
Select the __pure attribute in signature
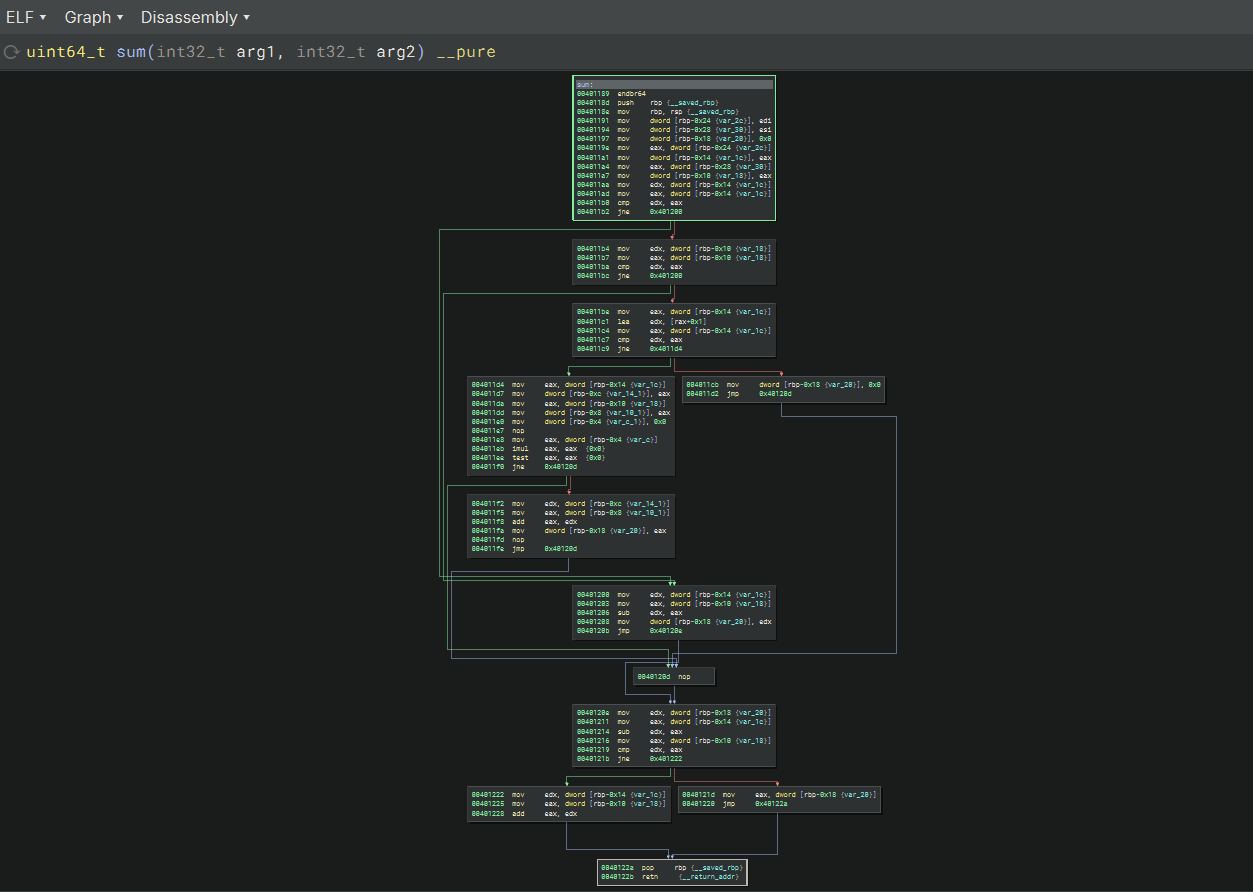click(x=465, y=52)
